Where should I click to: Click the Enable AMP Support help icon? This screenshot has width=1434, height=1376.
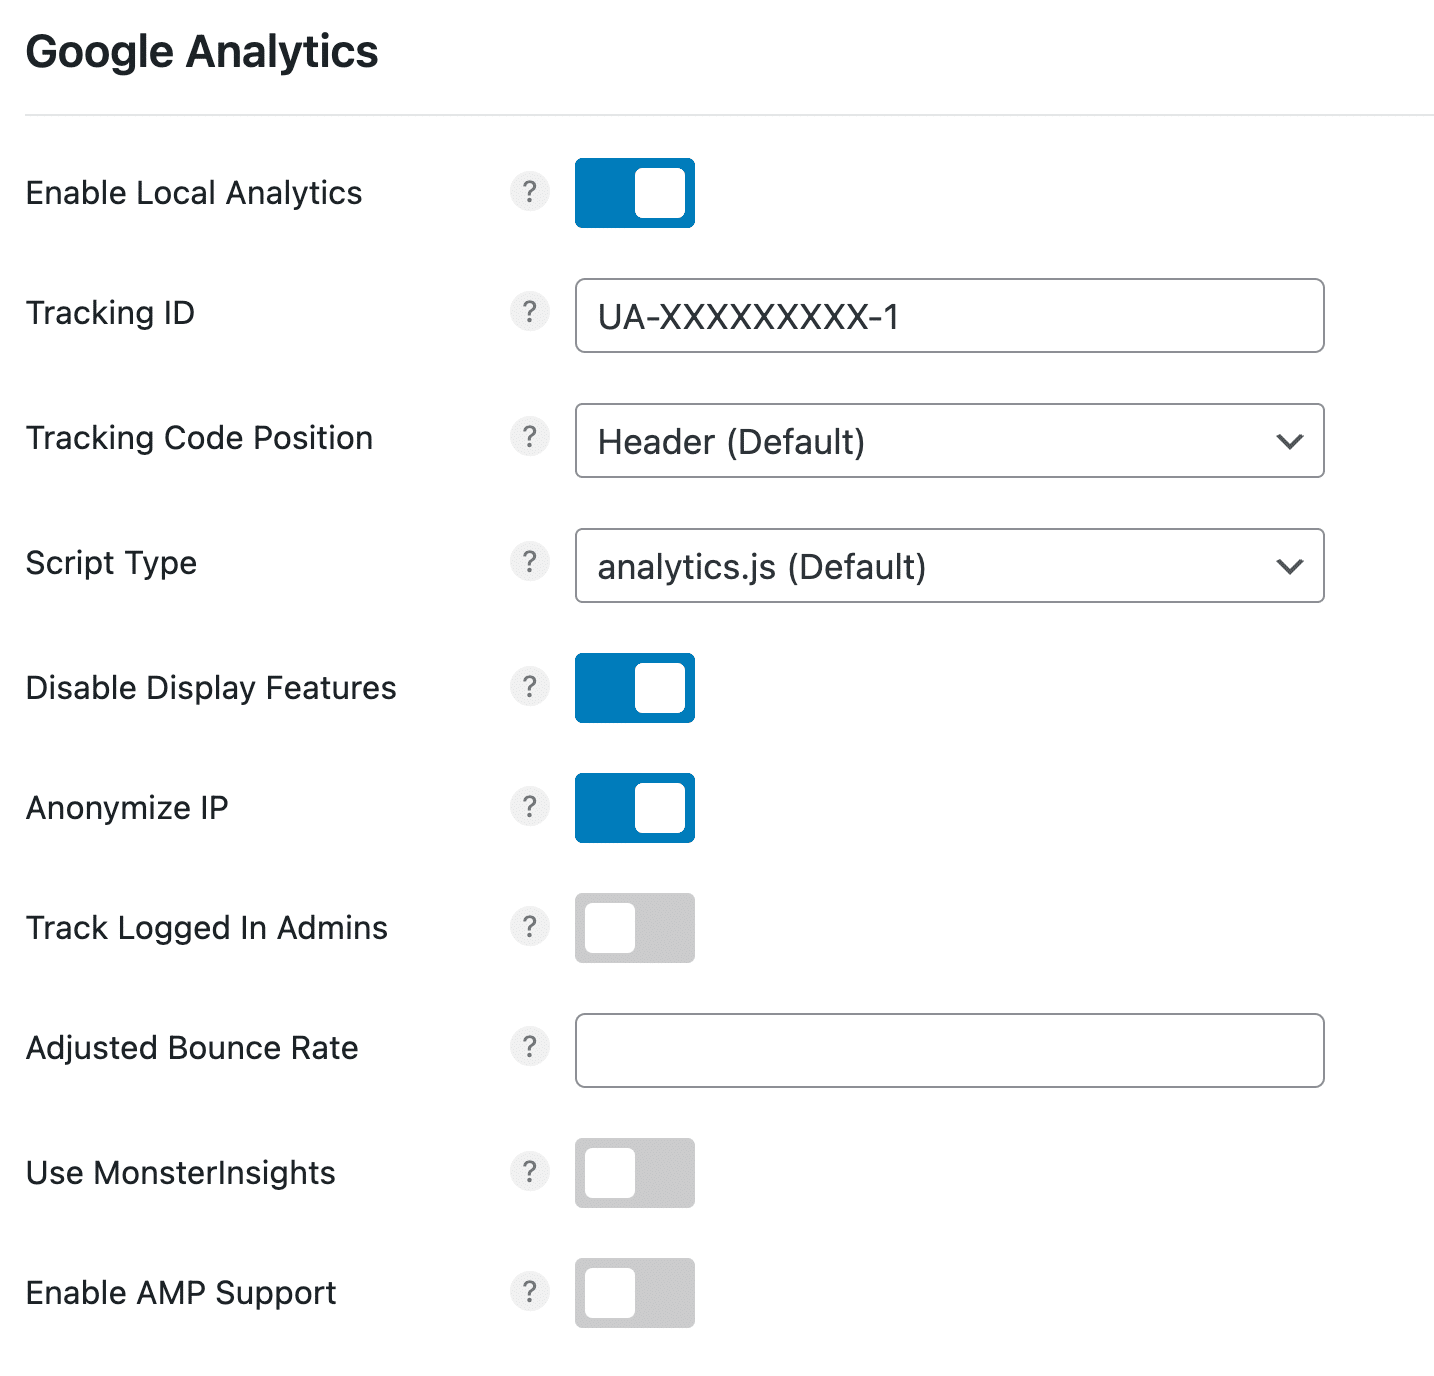click(530, 1292)
